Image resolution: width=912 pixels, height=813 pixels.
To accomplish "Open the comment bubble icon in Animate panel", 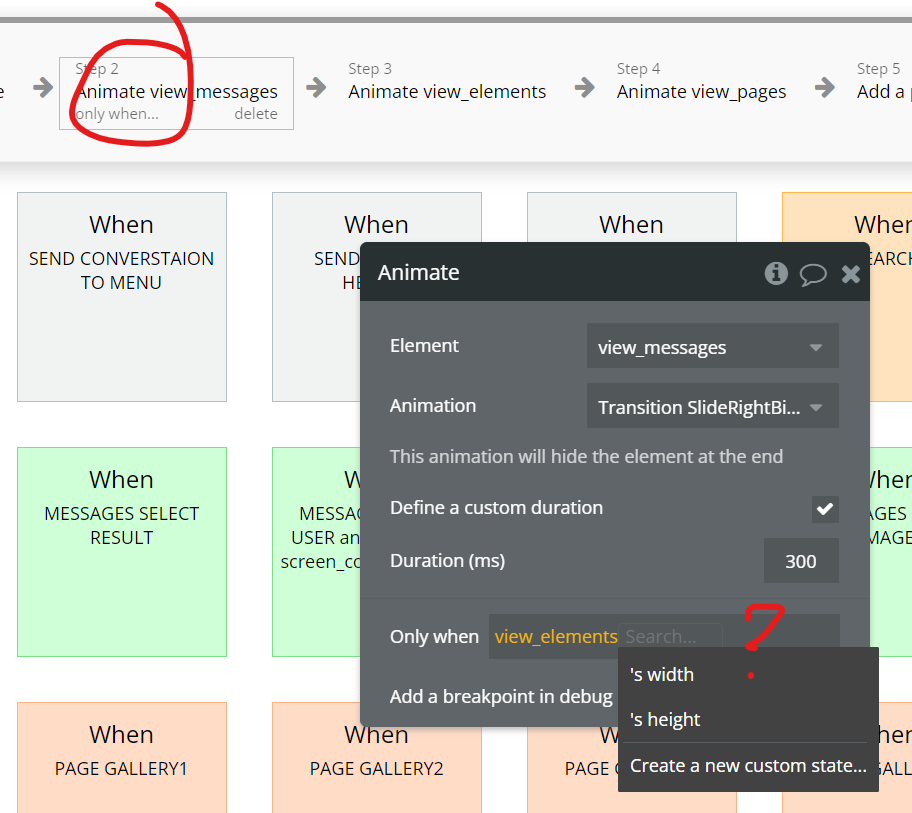I will point(813,274).
